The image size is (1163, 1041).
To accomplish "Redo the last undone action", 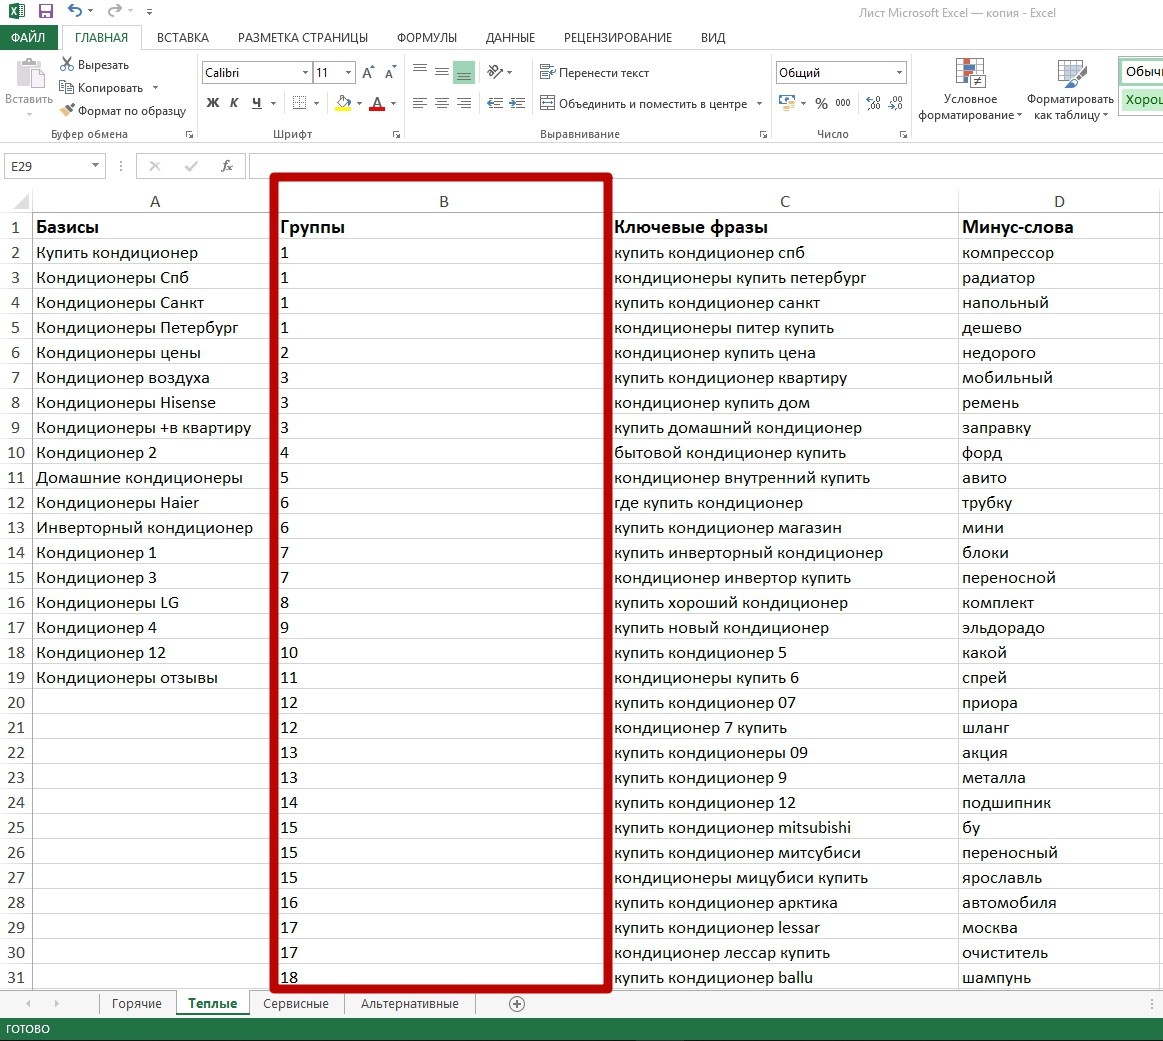I will click(114, 10).
